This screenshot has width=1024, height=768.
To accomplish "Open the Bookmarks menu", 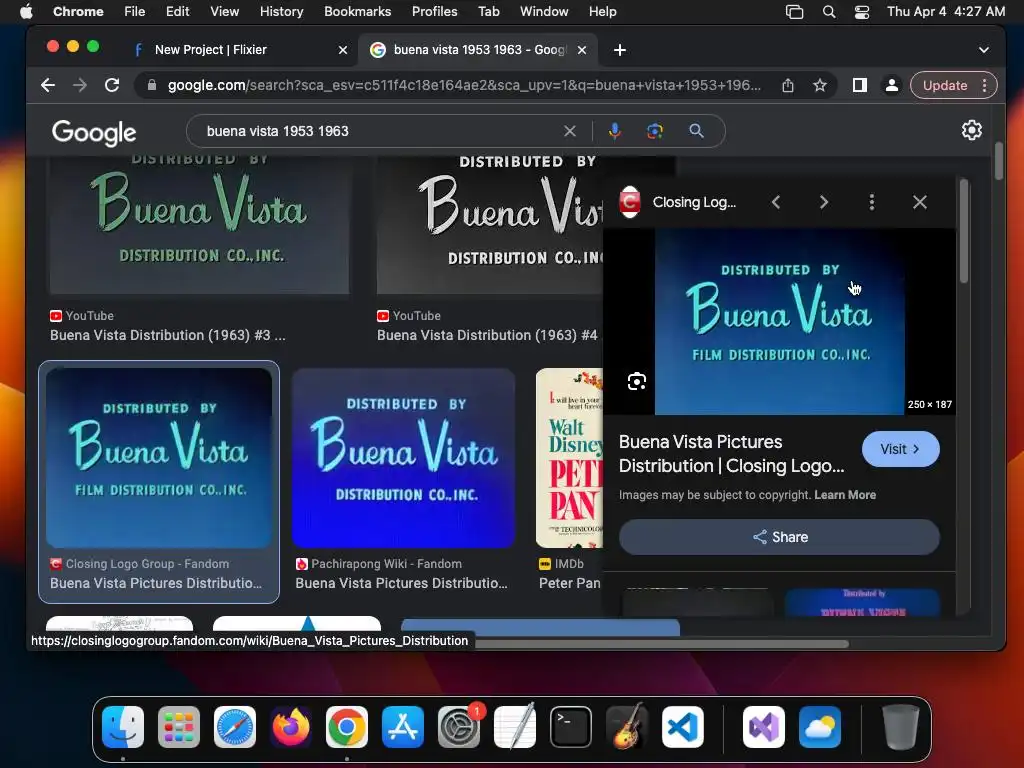I will (x=357, y=12).
